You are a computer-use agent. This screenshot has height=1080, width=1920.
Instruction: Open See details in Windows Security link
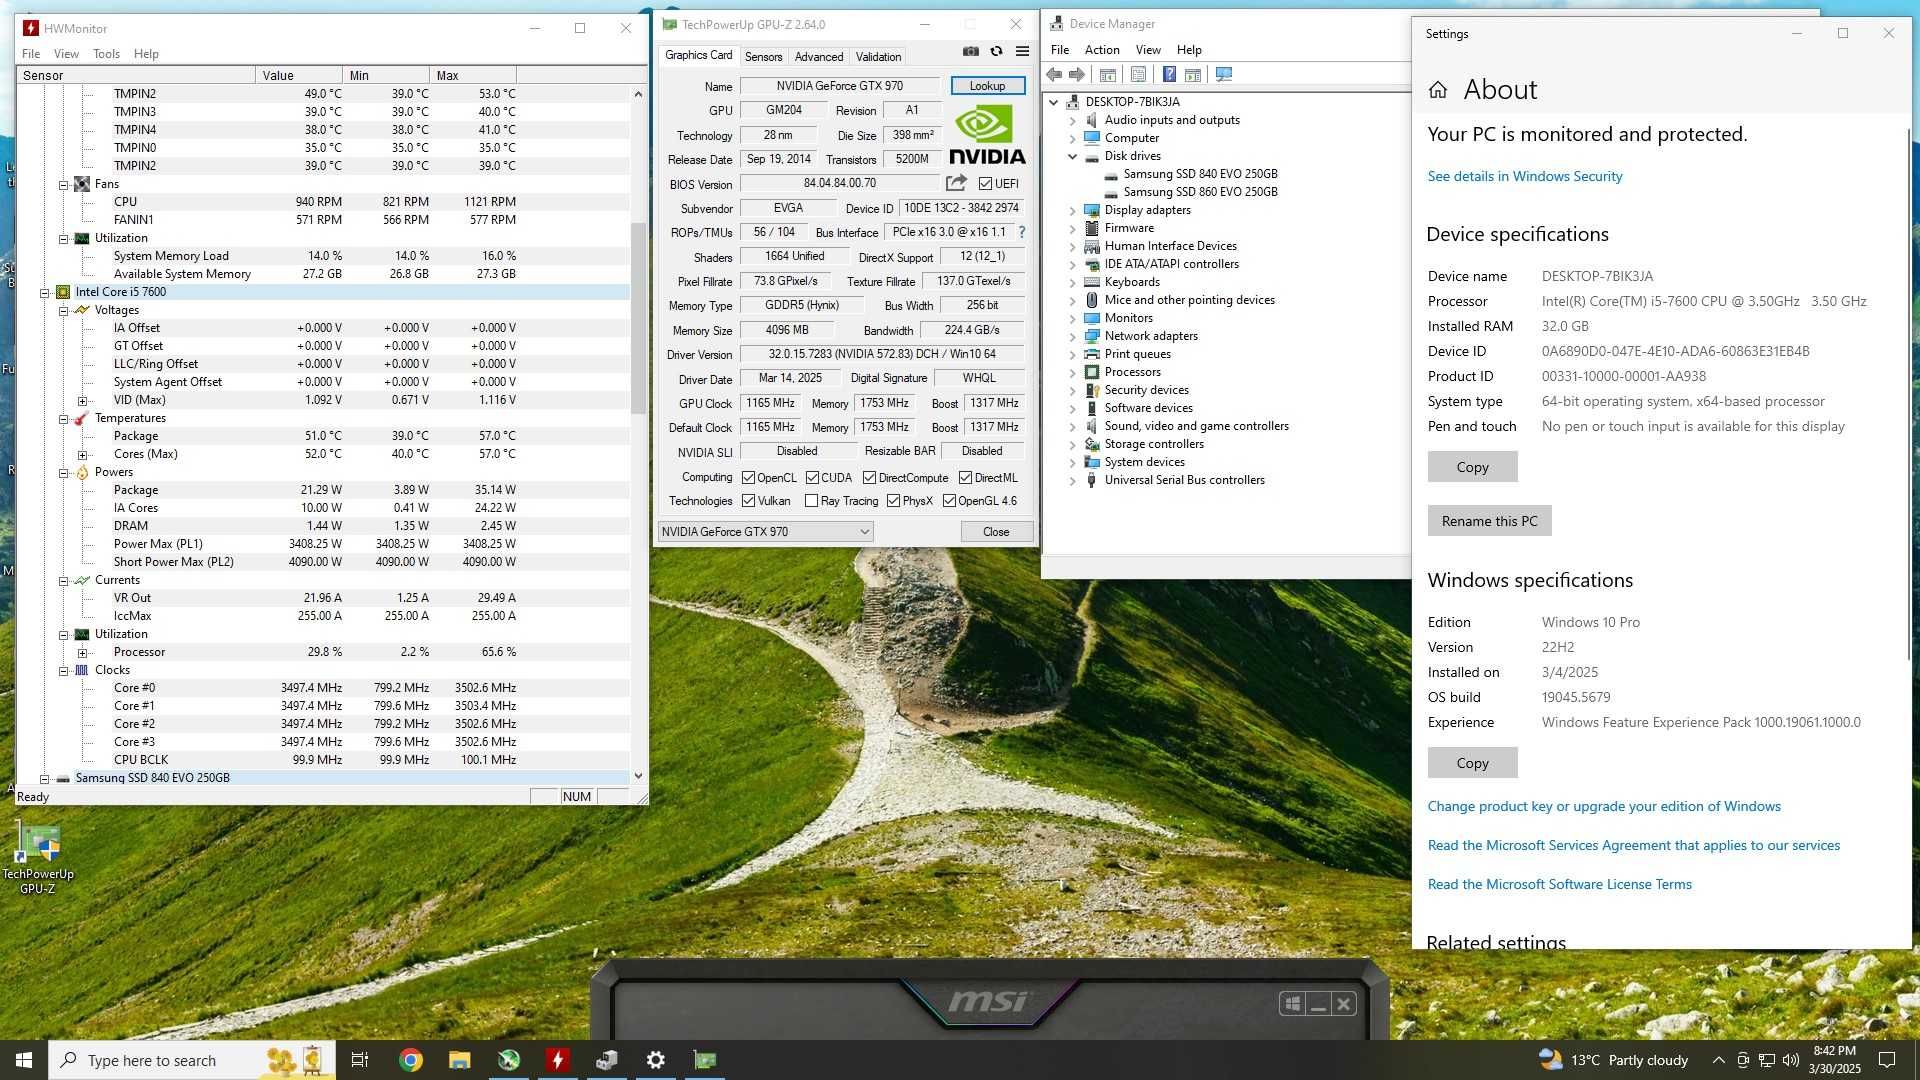pyautogui.click(x=1525, y=176)
